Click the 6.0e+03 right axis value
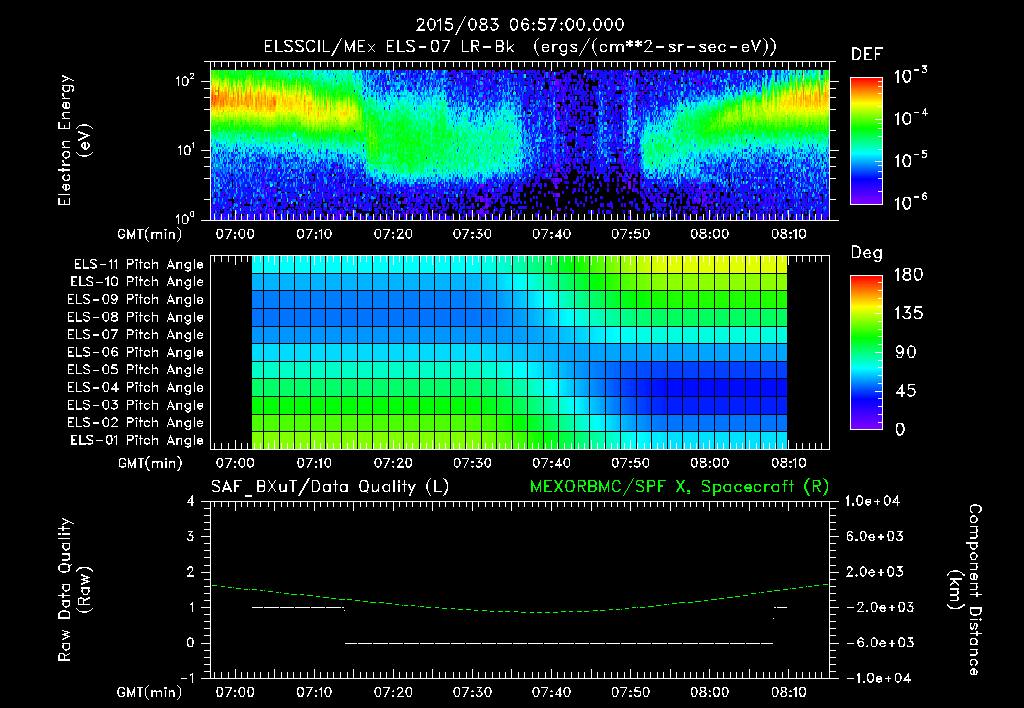Viewport: 1024px width, 708px height. [874, 536]
